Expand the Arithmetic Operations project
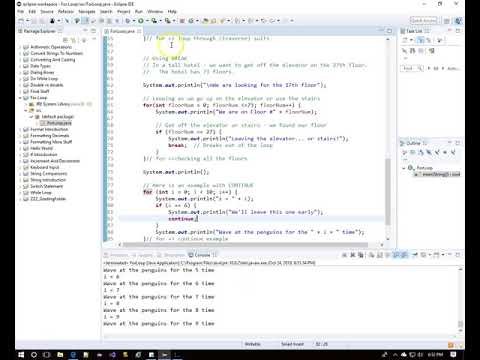The image size is (480, 360). point(20,47)
